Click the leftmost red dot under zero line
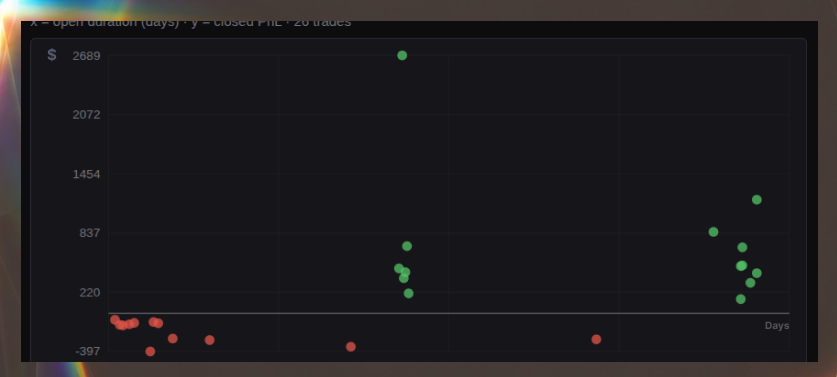 click(115, 320)
